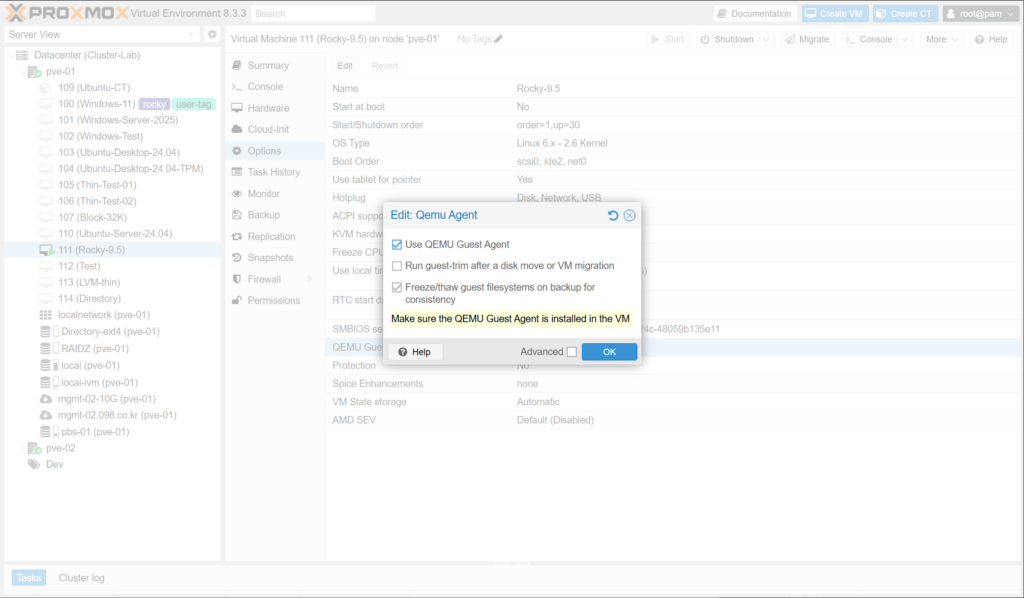Open the Cloud-Init panel
Screen dimensions: 1024x598
[x=268, y=129]
